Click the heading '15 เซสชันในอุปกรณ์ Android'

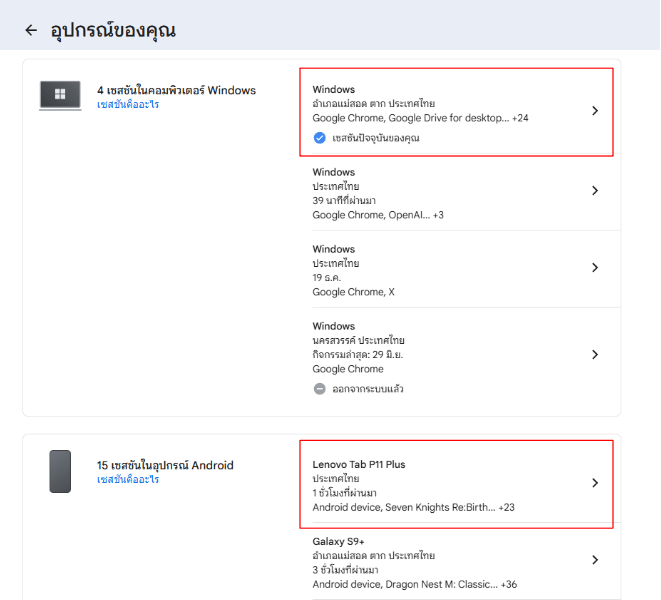point(165,465)
